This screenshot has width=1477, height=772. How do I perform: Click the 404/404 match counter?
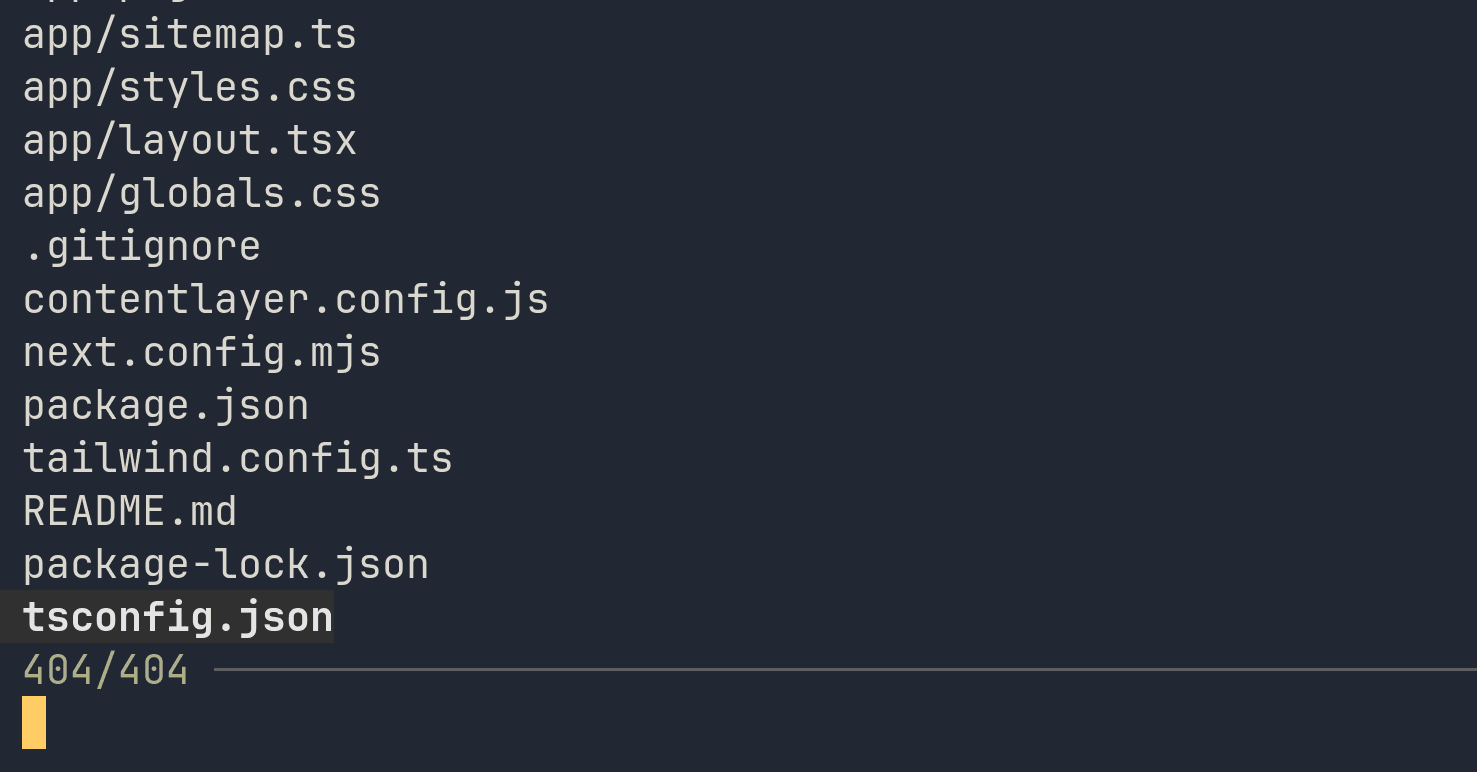(x=105, y=671)
